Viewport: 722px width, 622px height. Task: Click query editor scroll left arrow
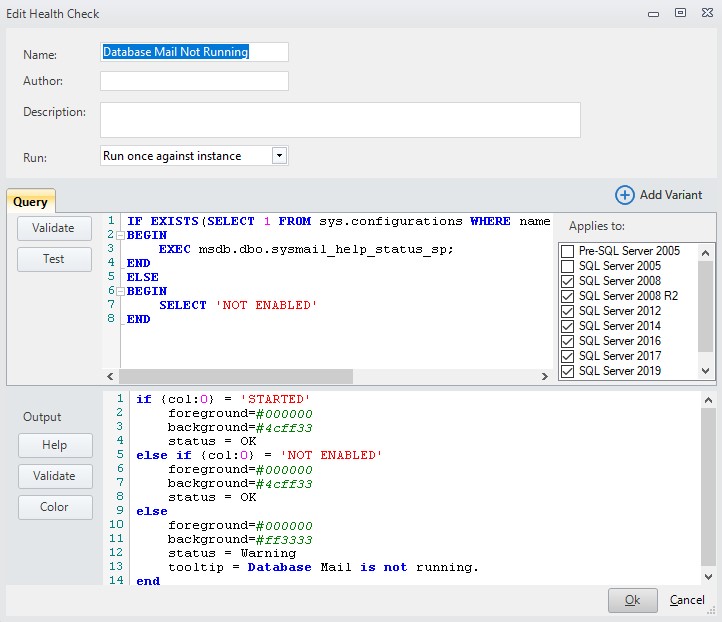(x=110, y=376)
